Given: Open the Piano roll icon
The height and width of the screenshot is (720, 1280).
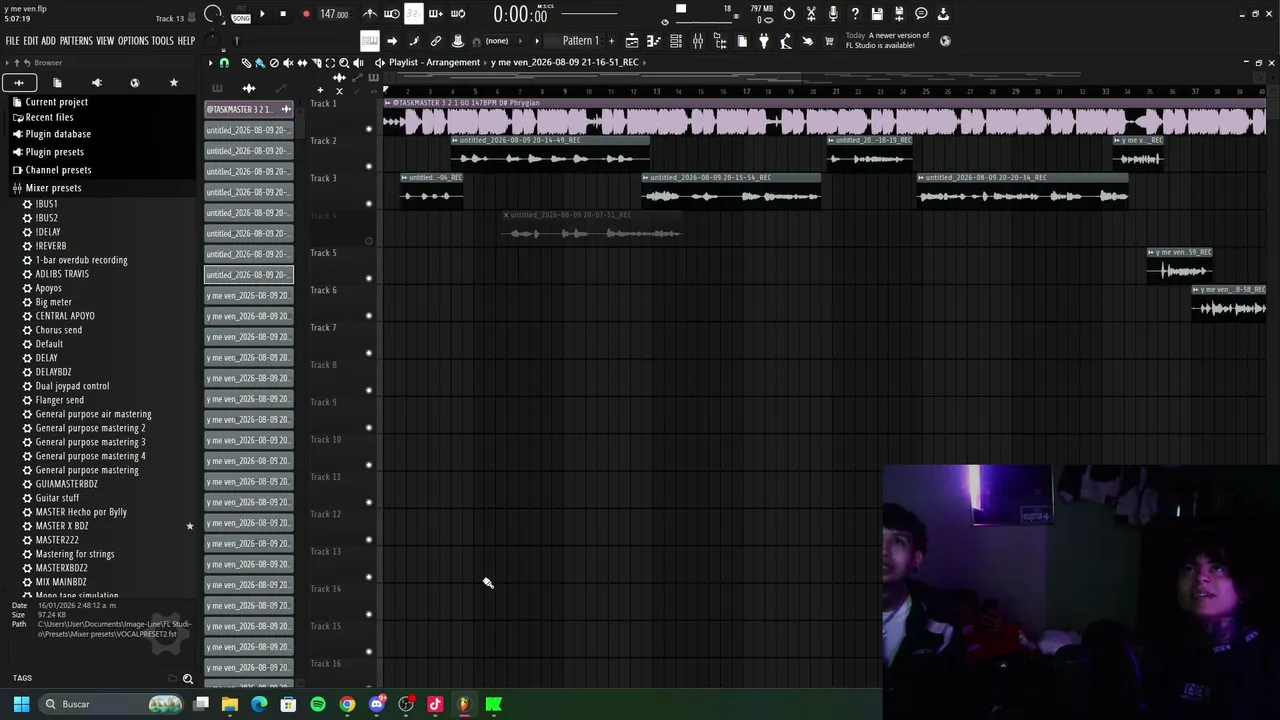Looking at the screenshot, I should 654,41.
